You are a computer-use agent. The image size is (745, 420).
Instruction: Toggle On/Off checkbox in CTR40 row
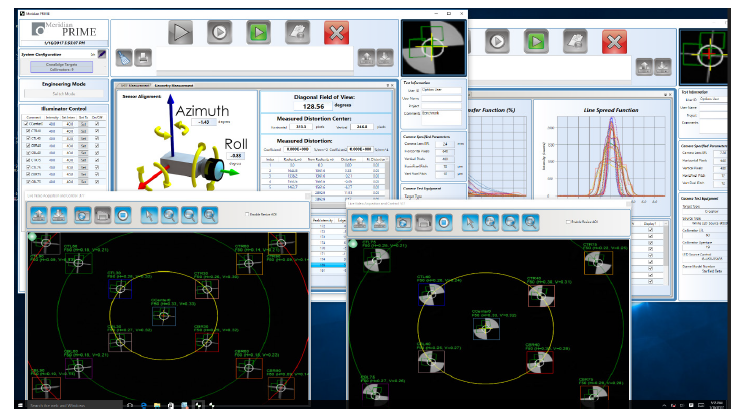(97, 131)
